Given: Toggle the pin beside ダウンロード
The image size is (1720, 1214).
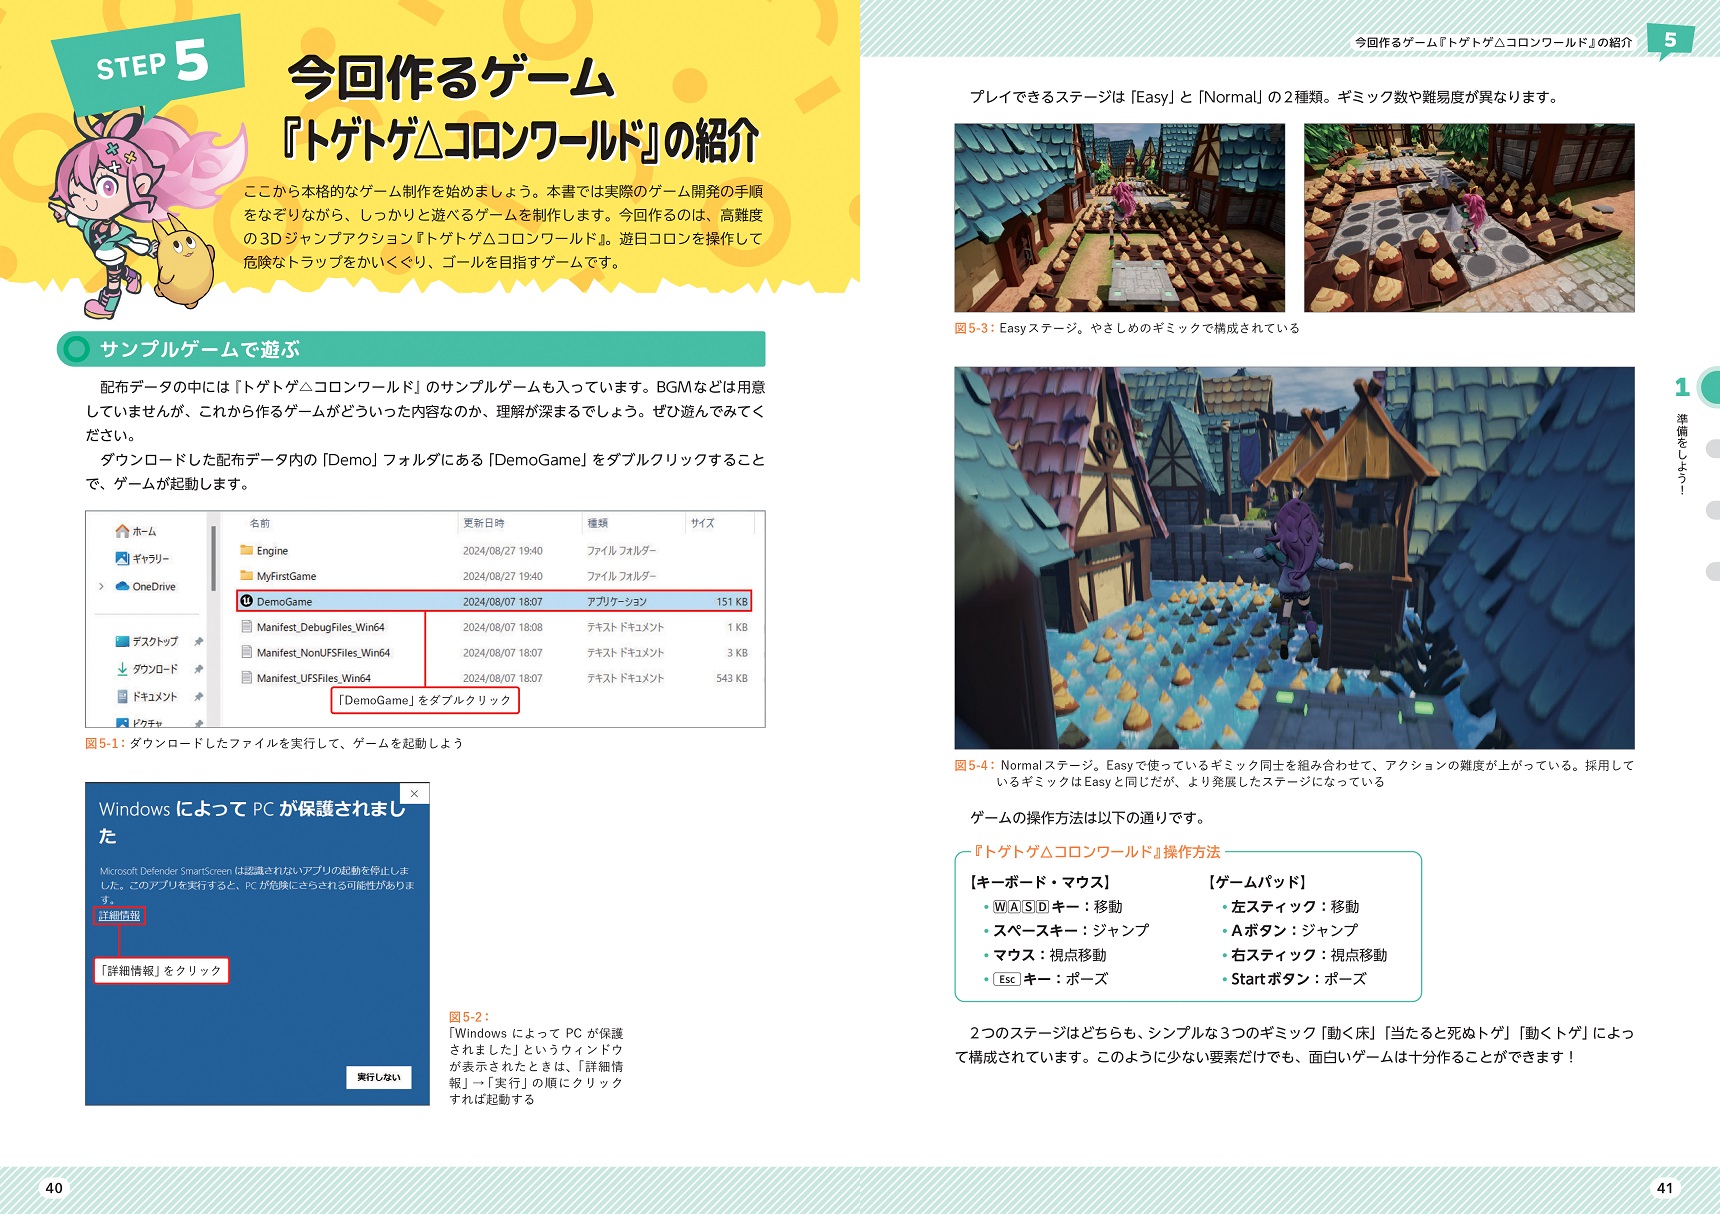Looking at the screenshot, I should coord(198,669).
